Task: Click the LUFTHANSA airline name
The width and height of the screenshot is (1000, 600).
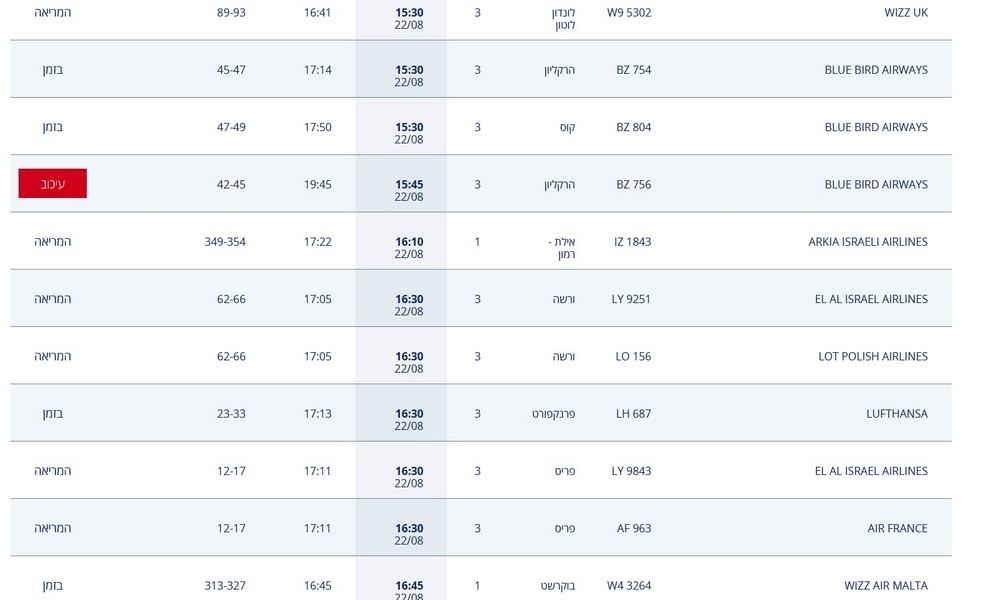Action: click(897, 414)
